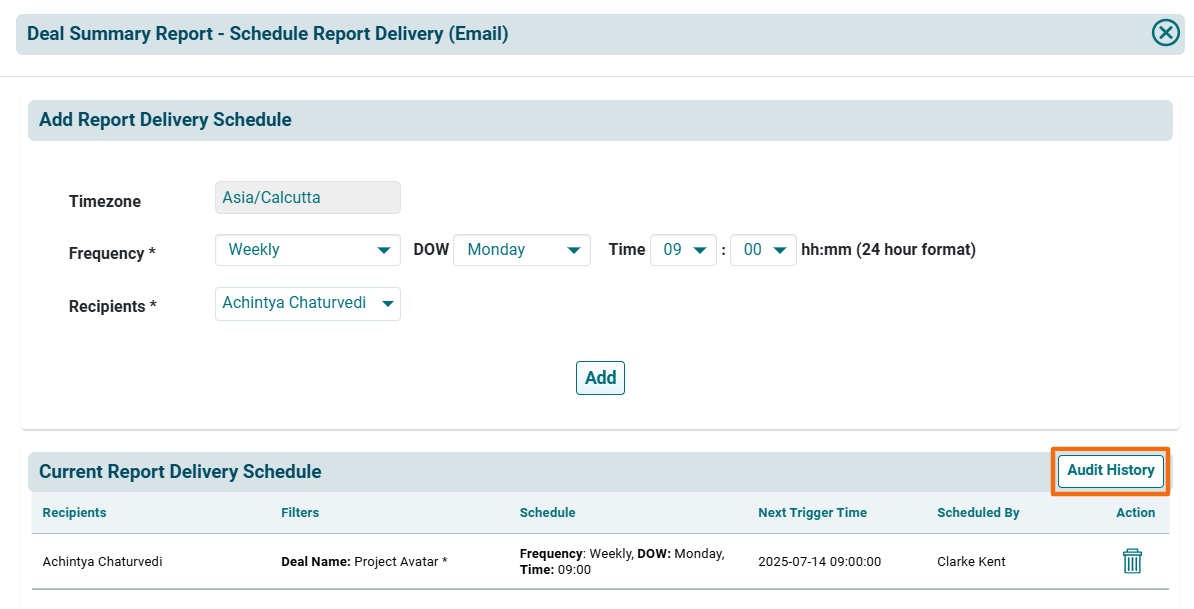This screenshot has width=1194, height=609.
Task: Open the Frequency dropdown showing Weekly
Action: (307, 250)
